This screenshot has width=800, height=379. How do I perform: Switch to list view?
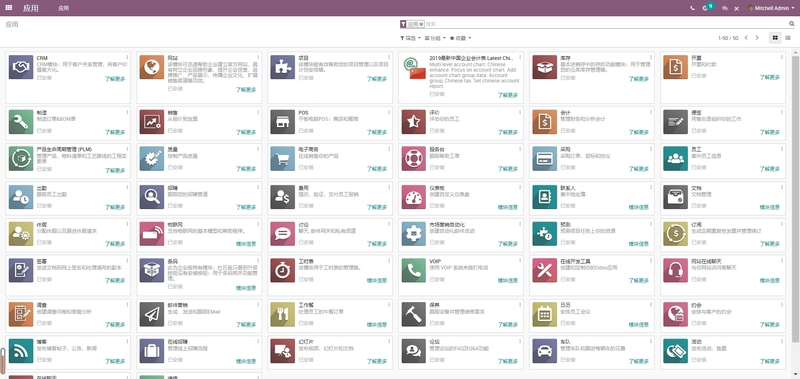pos(788,38)
